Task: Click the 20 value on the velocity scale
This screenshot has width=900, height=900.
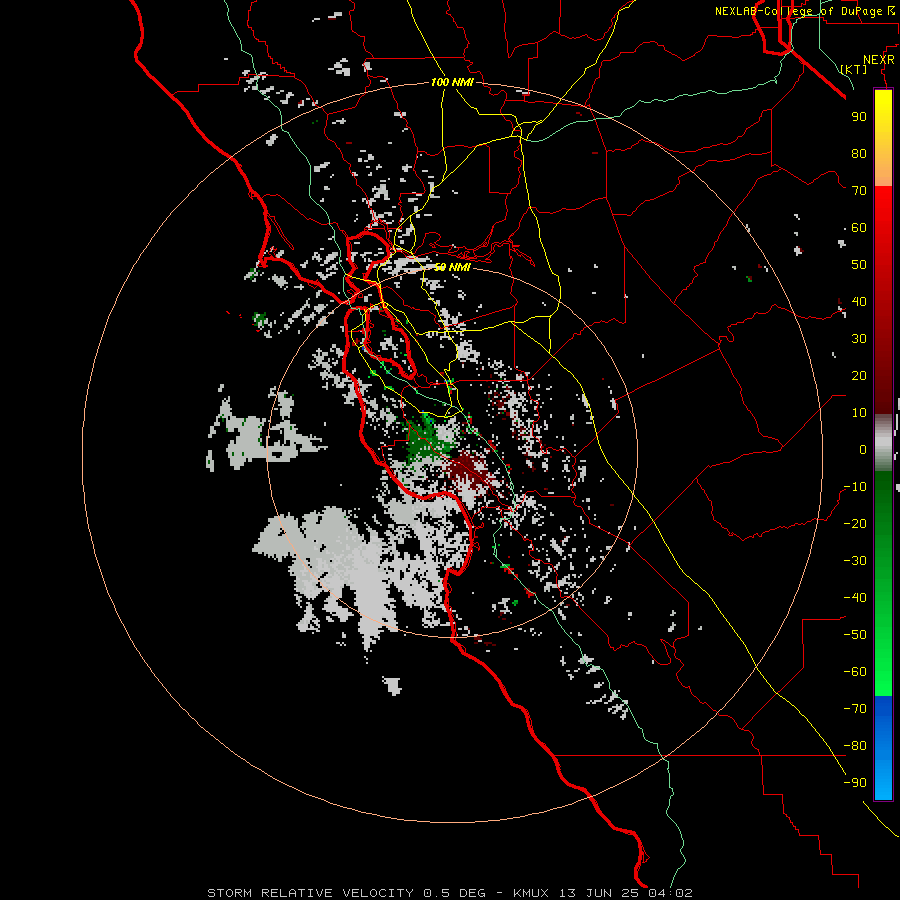Action: (859, 376)
